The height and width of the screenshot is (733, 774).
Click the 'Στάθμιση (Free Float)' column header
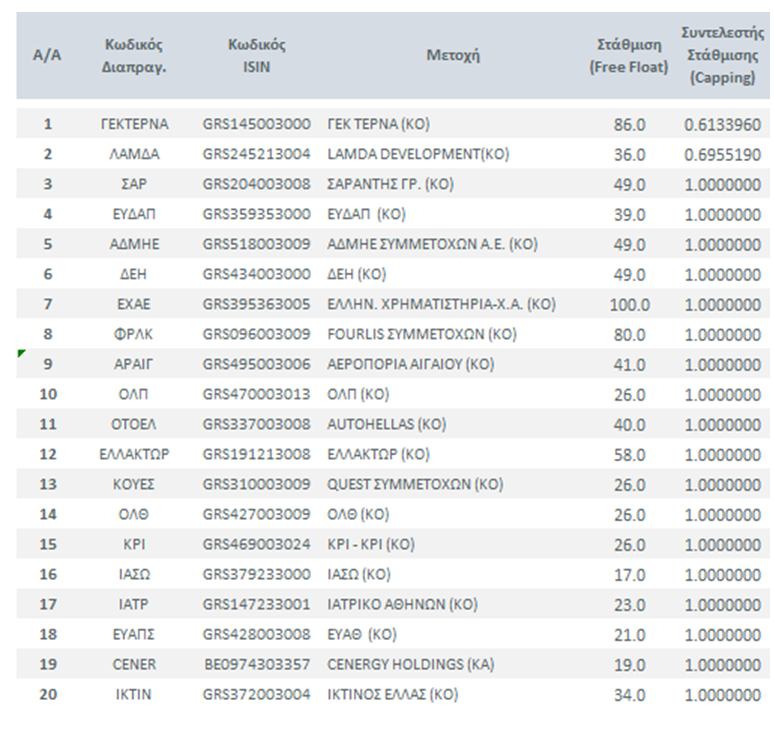[x=628, y=55]
